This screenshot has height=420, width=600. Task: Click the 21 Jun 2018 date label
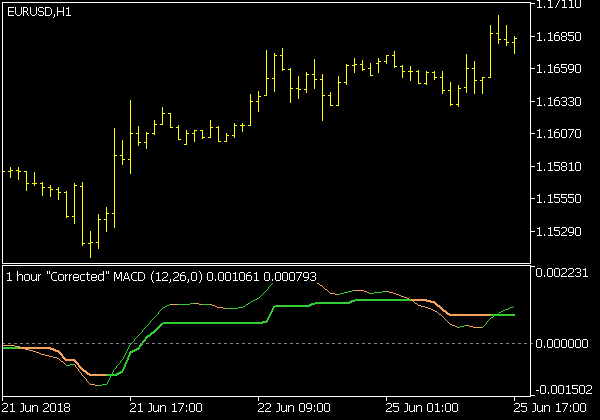point(36,408)
